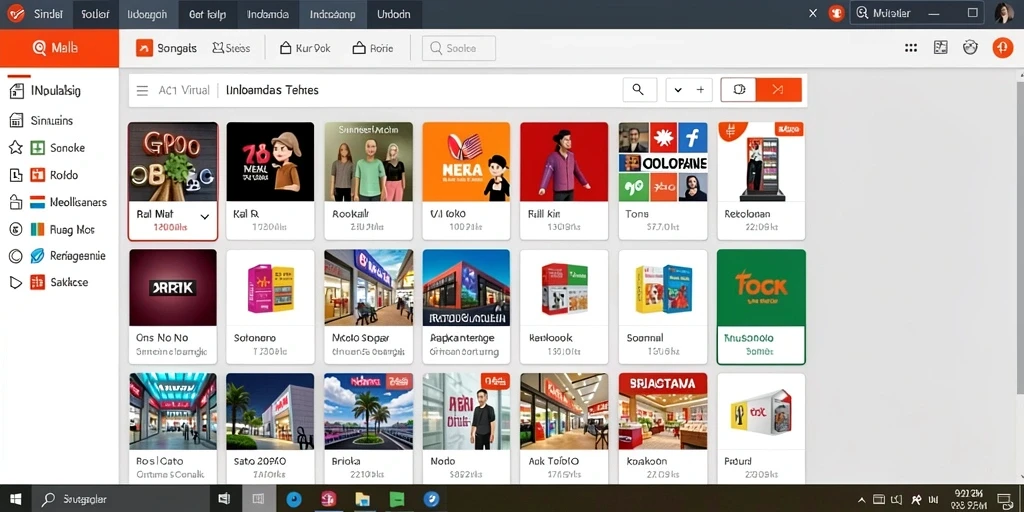This screenshot has width=1024, height=512.
Task: Show hidden icons in system tray
Action: pyautogui.click(x=862, y=500)
